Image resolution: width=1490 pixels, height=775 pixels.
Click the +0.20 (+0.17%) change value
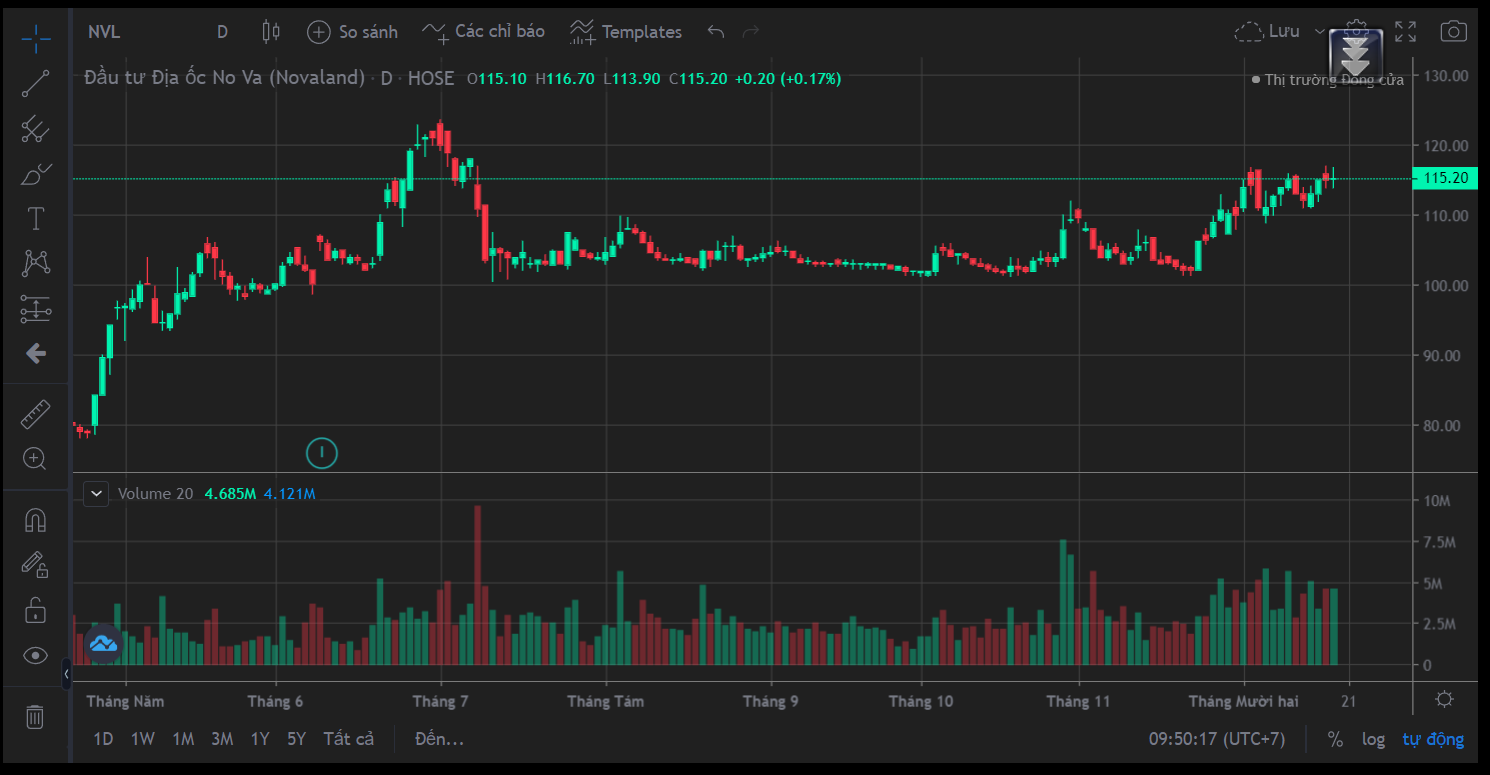(788, 78)
